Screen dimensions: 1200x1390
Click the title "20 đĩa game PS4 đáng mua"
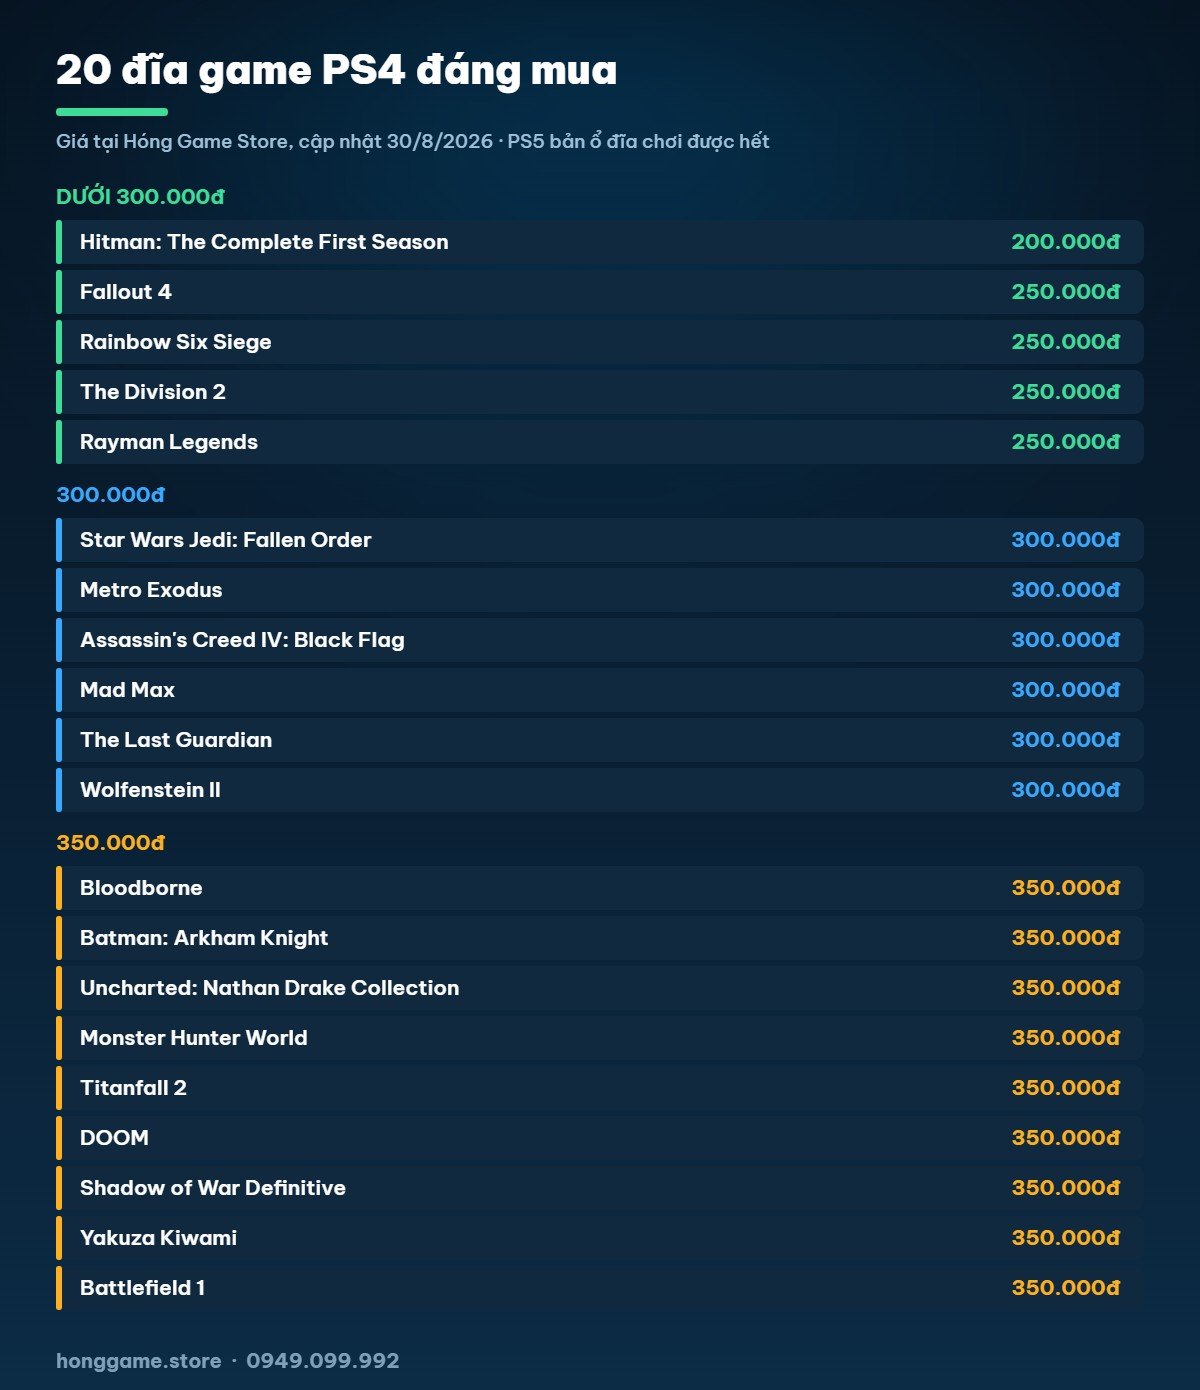[336, 71]
